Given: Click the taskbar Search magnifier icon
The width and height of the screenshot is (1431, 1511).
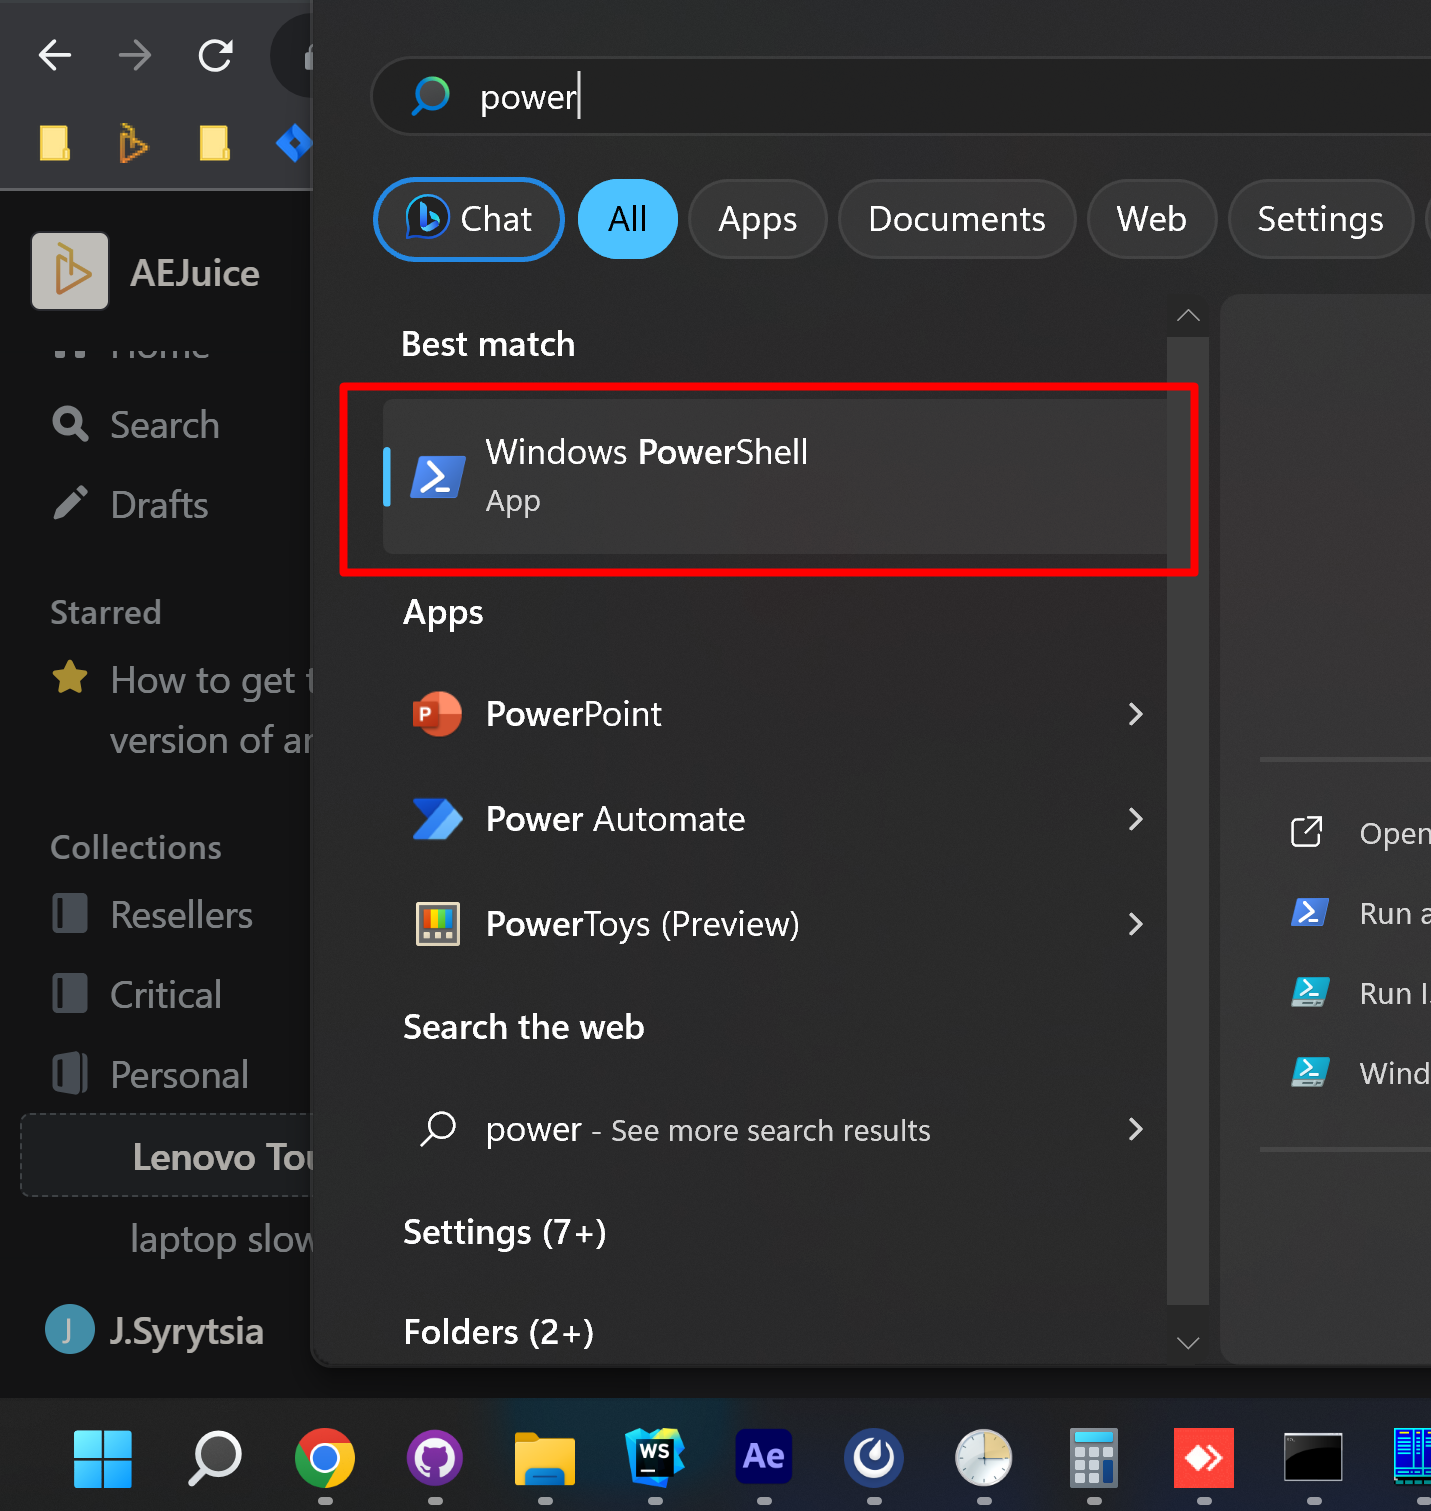Looking at the screenshot, I should 215,1458.
